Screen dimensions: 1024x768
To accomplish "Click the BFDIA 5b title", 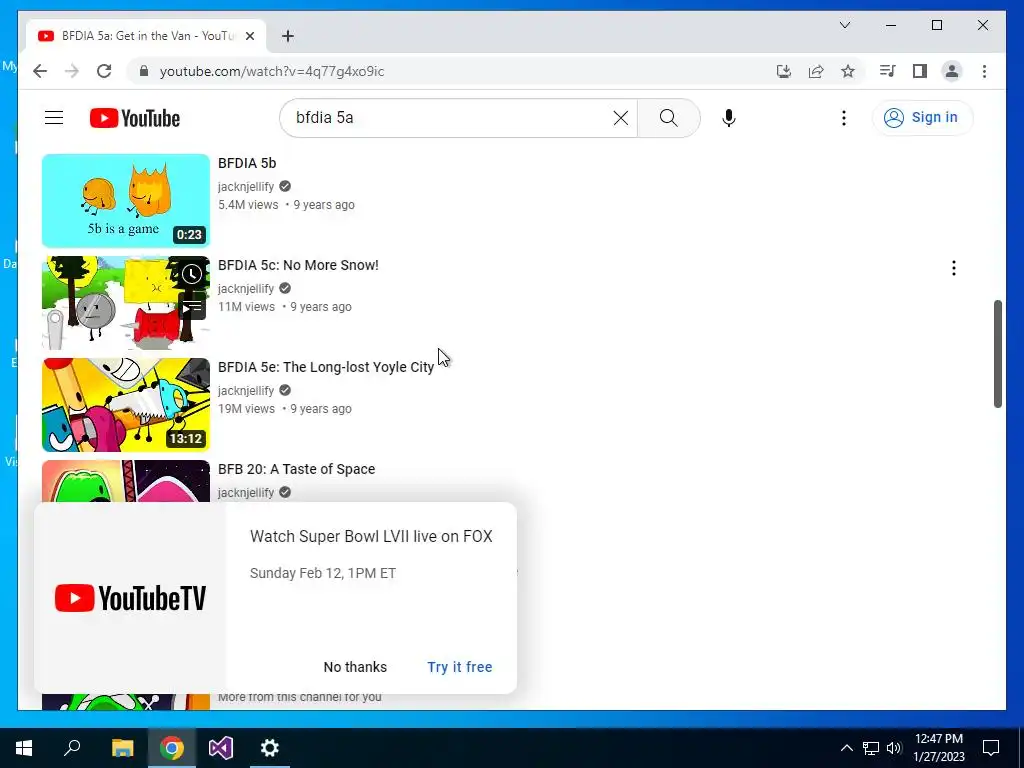I will point(247,163).
